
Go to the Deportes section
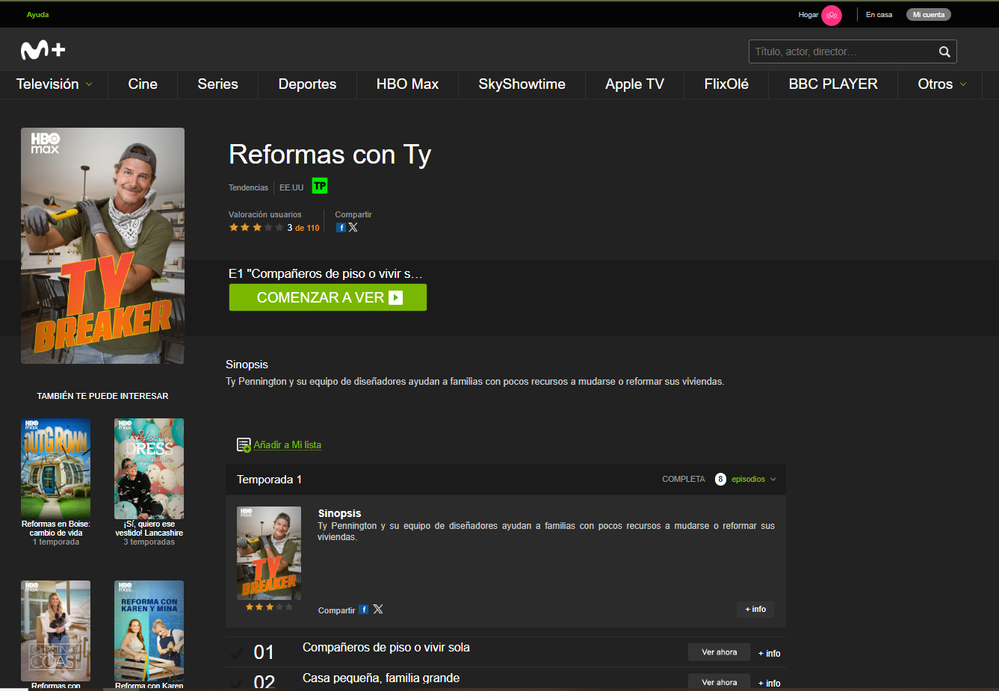point(307,84)
